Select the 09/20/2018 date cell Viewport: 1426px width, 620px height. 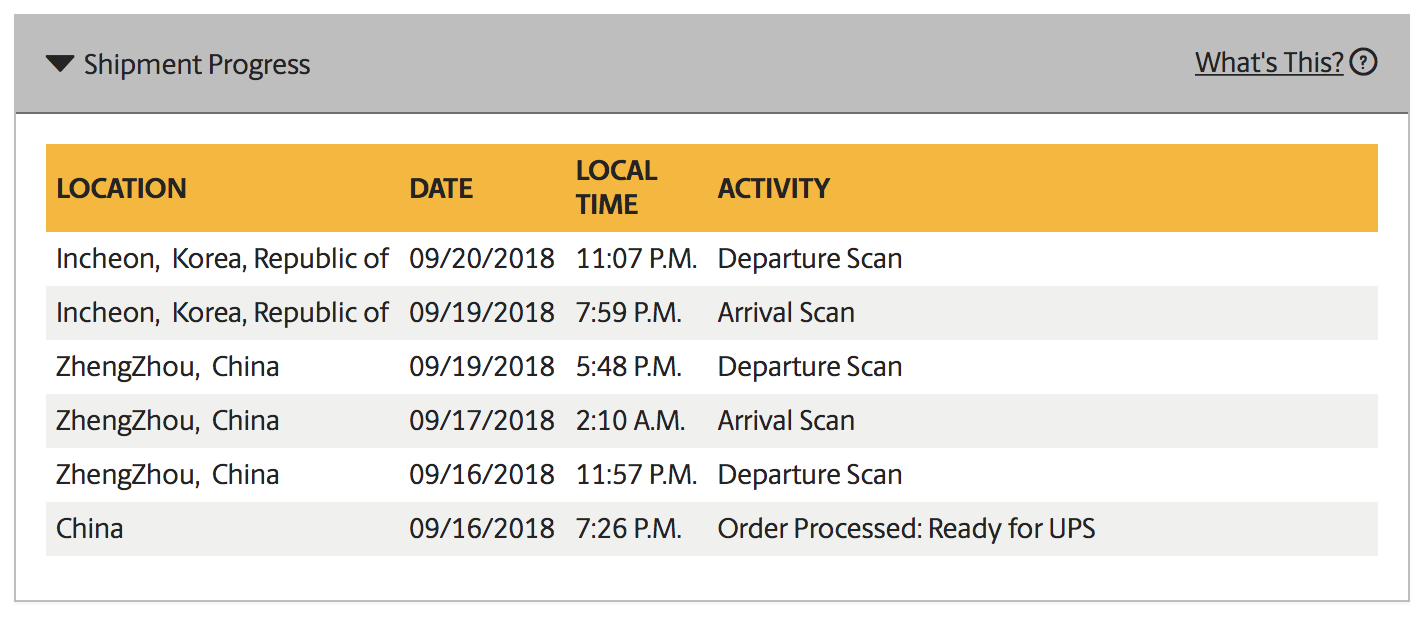(482, 259)
